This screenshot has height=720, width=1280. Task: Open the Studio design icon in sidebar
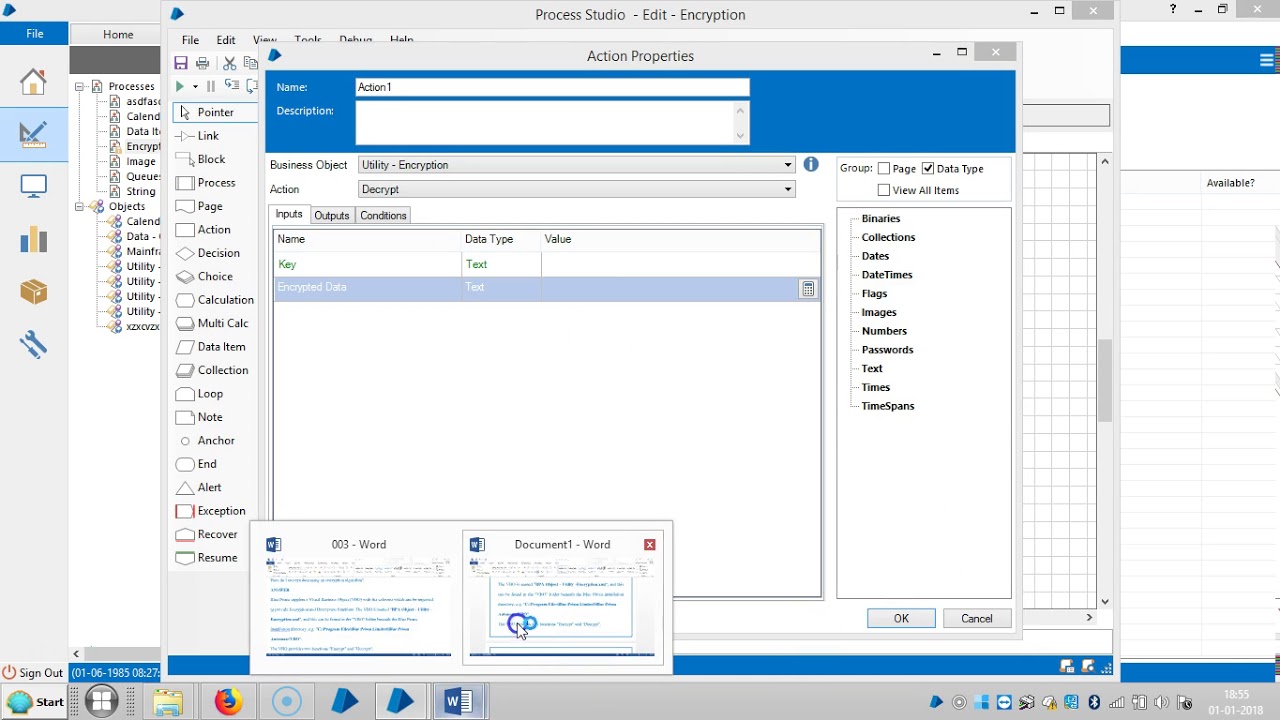(33, 134)
